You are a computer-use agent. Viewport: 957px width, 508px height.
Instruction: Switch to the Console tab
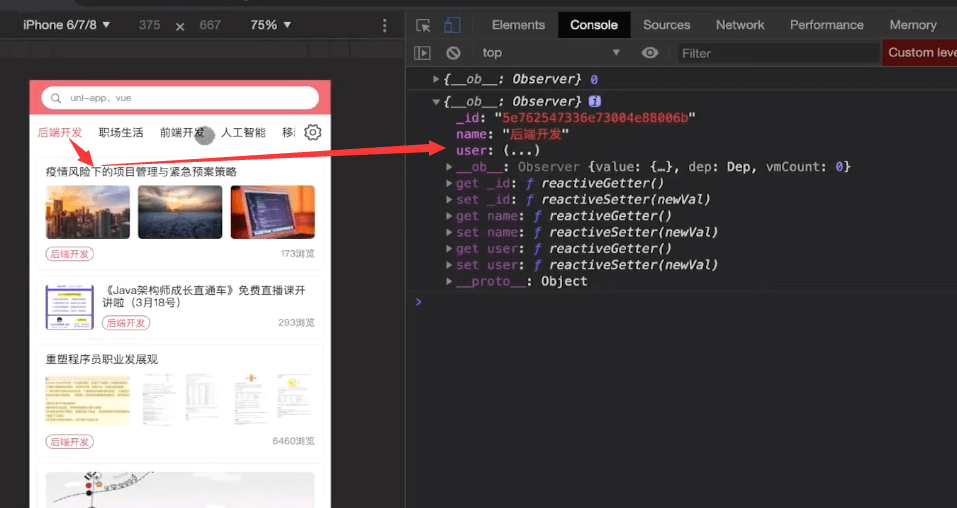tap(594, 25)
